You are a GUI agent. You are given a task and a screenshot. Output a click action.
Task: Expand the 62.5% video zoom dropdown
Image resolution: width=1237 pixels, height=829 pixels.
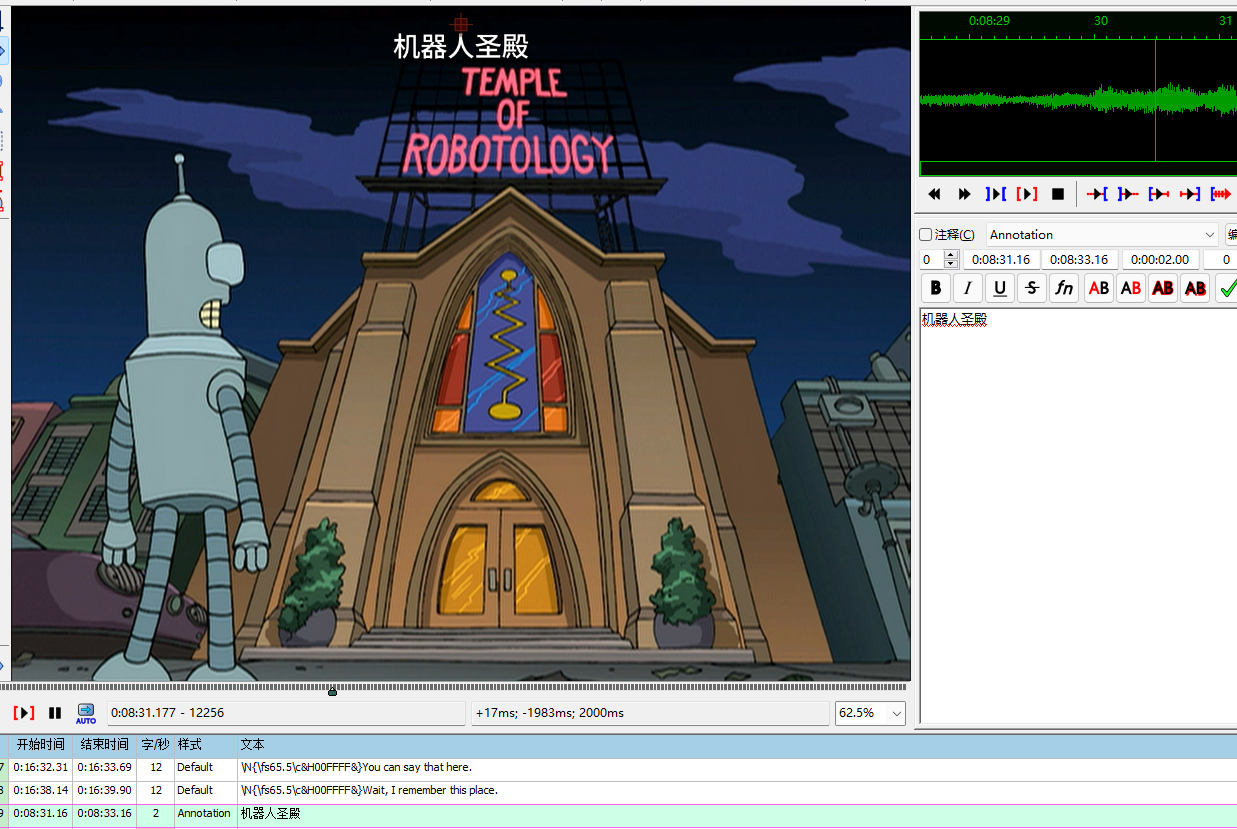pyautogui.click(x=895, y=713)
